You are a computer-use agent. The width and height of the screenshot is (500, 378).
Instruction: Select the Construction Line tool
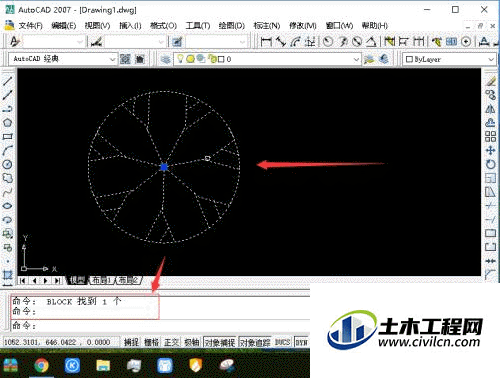[x=7, y=95]
